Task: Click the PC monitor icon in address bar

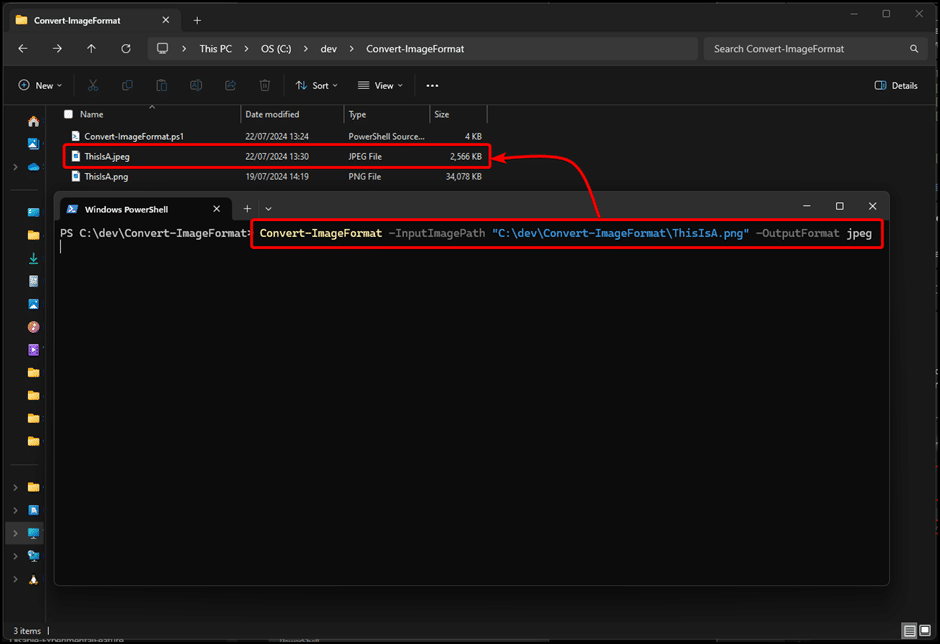Action: coord(162,49)
